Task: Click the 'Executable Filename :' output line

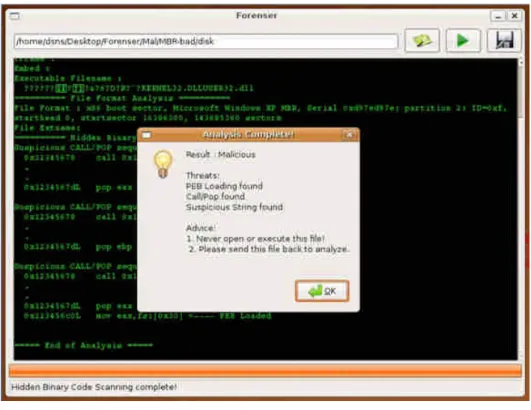Action: click(x=68, y=79)
